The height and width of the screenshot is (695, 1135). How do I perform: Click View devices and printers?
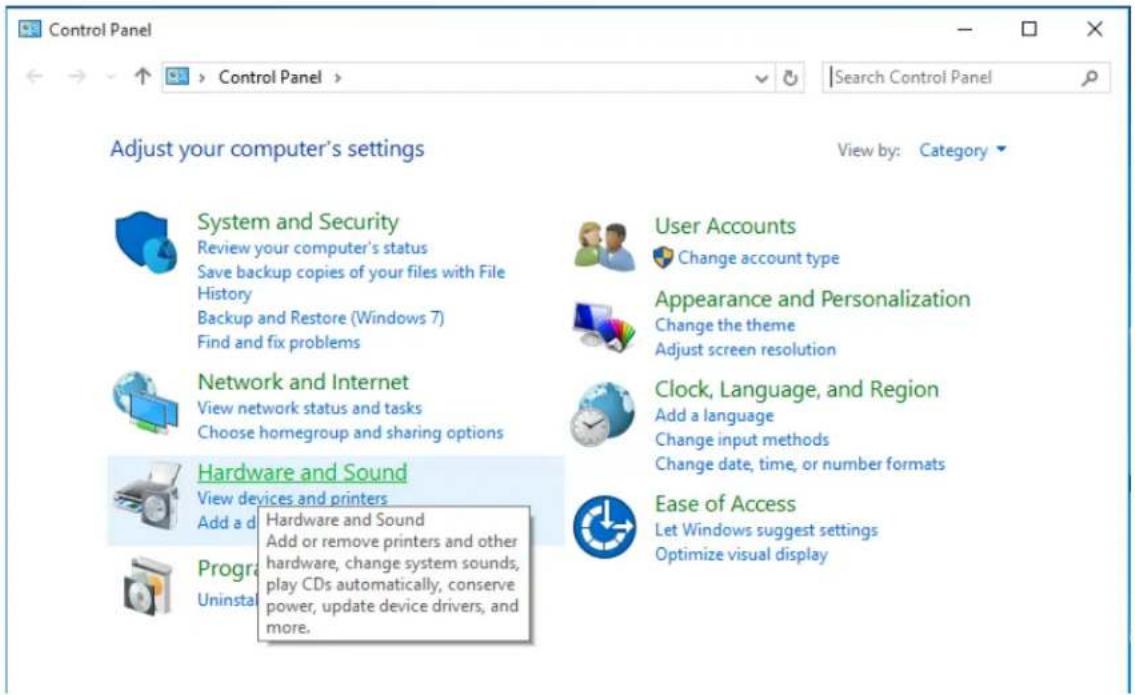coord(292,498)
